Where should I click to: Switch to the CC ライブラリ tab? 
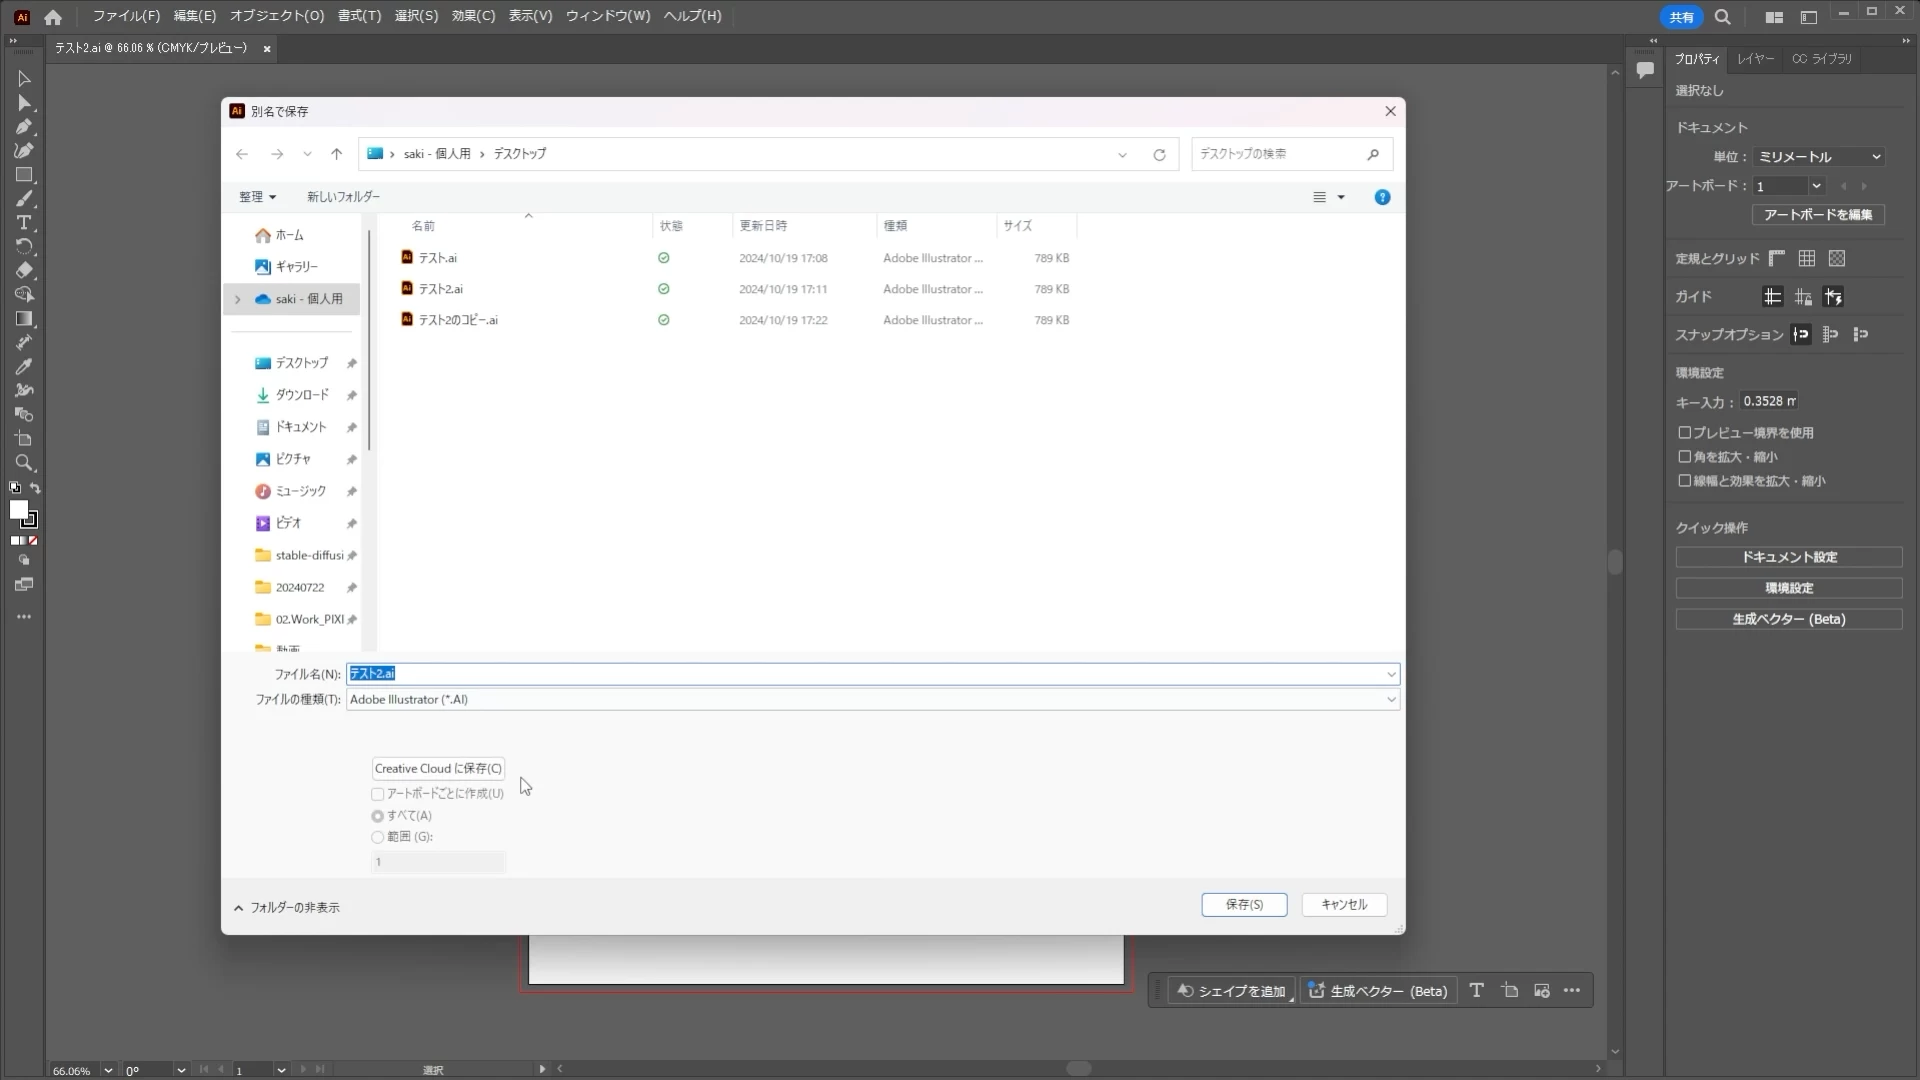coord(1822,59)
